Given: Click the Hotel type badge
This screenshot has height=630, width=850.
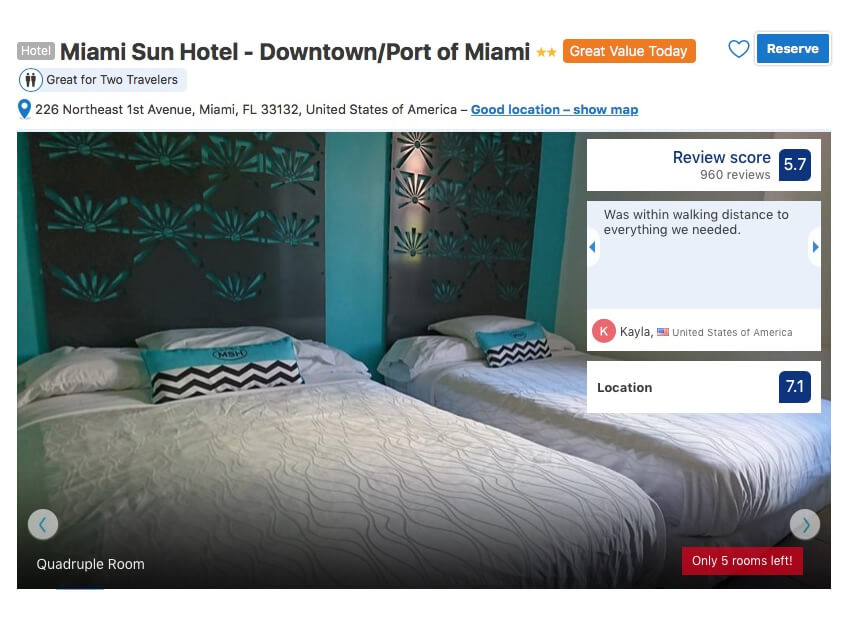Looking at the screenshot, I should (x=36, y=51).
